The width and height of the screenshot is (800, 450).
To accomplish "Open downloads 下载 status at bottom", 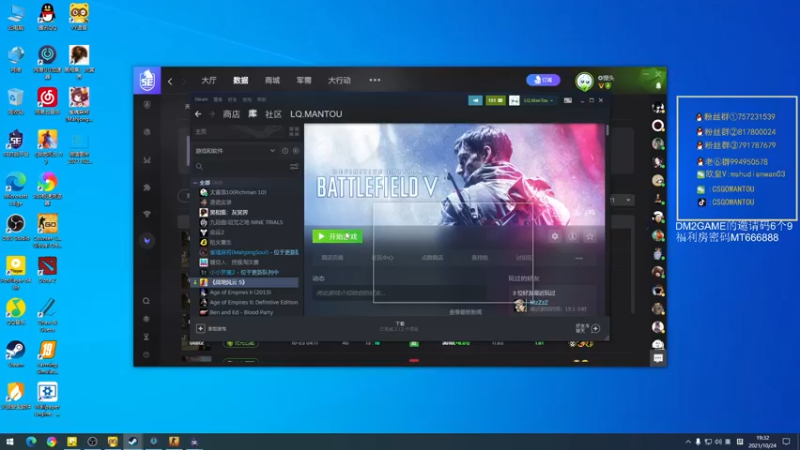I will click(x=399, y=327).
